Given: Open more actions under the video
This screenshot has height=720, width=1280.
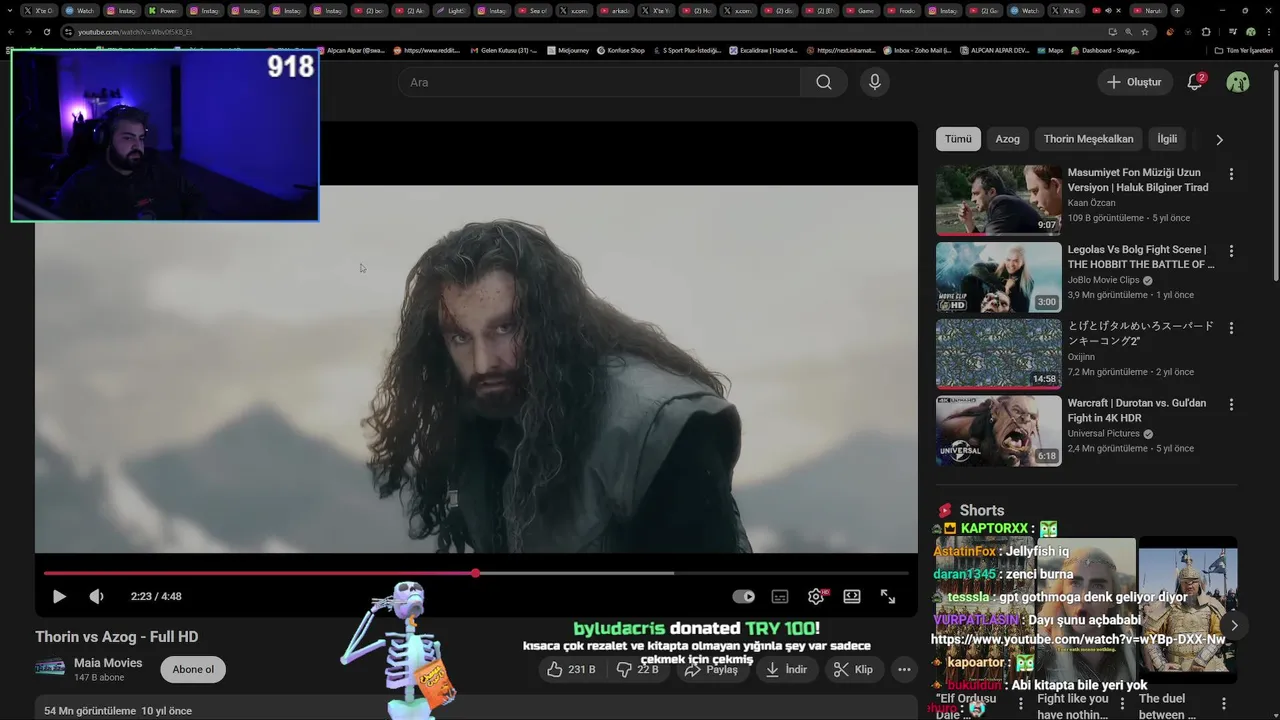Looking at the screenshot, I should click(x=904, y=669).
